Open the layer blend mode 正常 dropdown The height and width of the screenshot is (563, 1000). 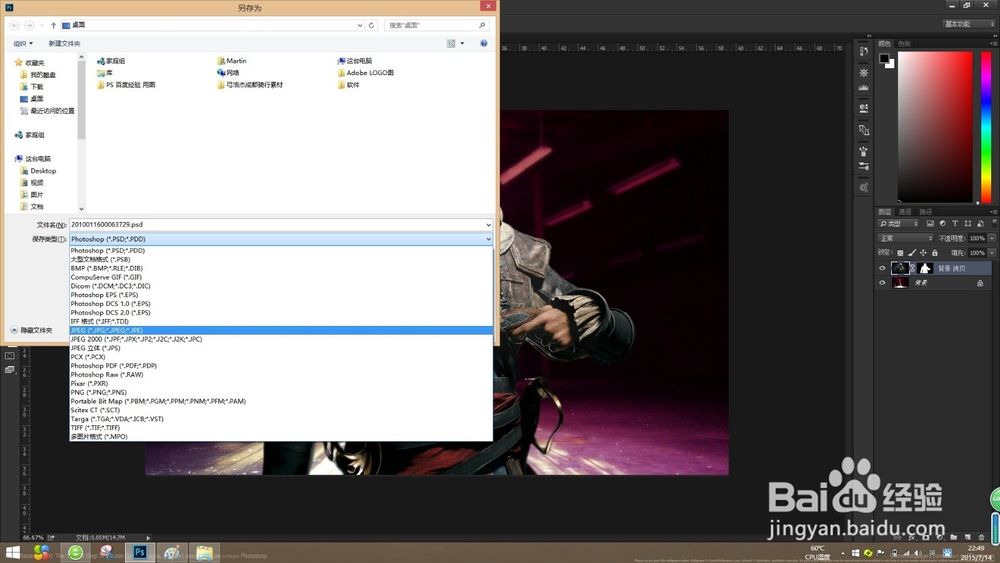click(906, 238)
